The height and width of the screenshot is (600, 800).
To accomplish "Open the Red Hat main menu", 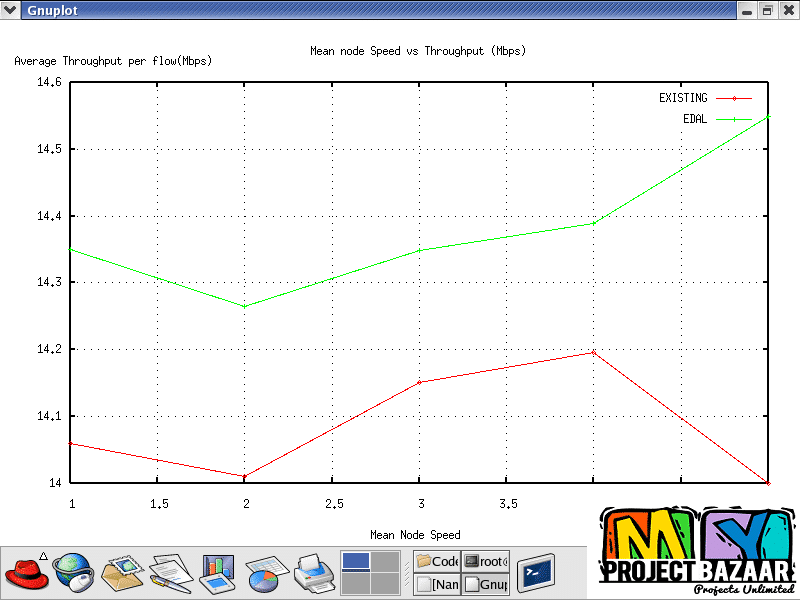I will (x=27, y=574).
